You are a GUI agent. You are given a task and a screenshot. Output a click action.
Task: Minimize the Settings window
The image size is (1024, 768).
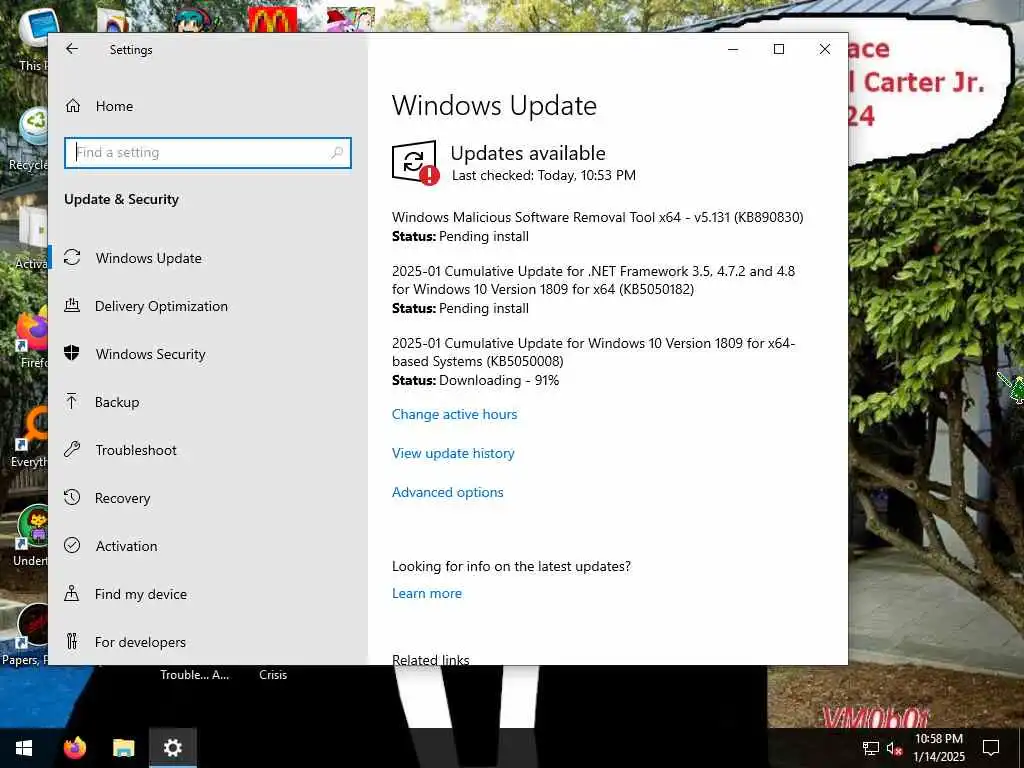pyautogui.click(x=733, y=49)
